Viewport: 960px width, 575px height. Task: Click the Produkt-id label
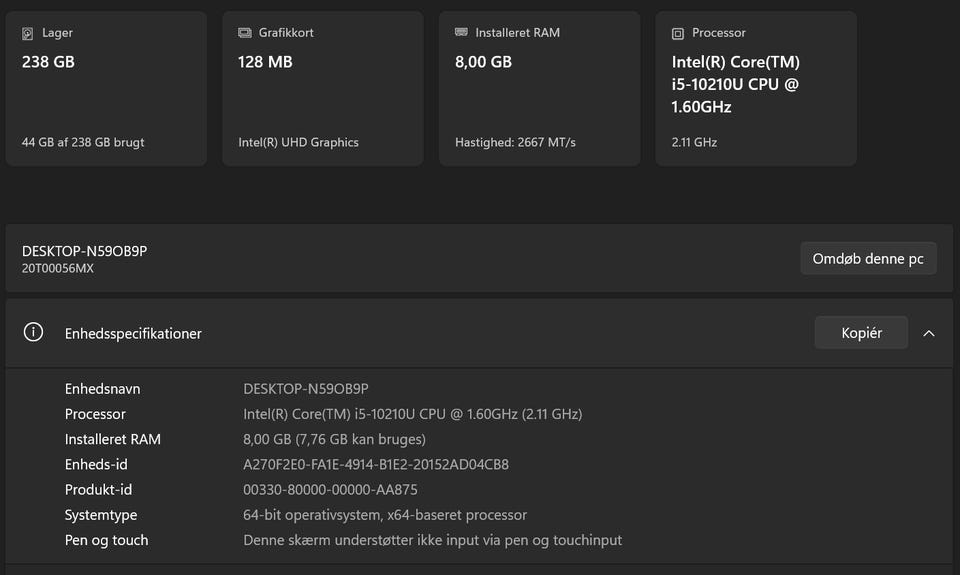click(99, 489)
